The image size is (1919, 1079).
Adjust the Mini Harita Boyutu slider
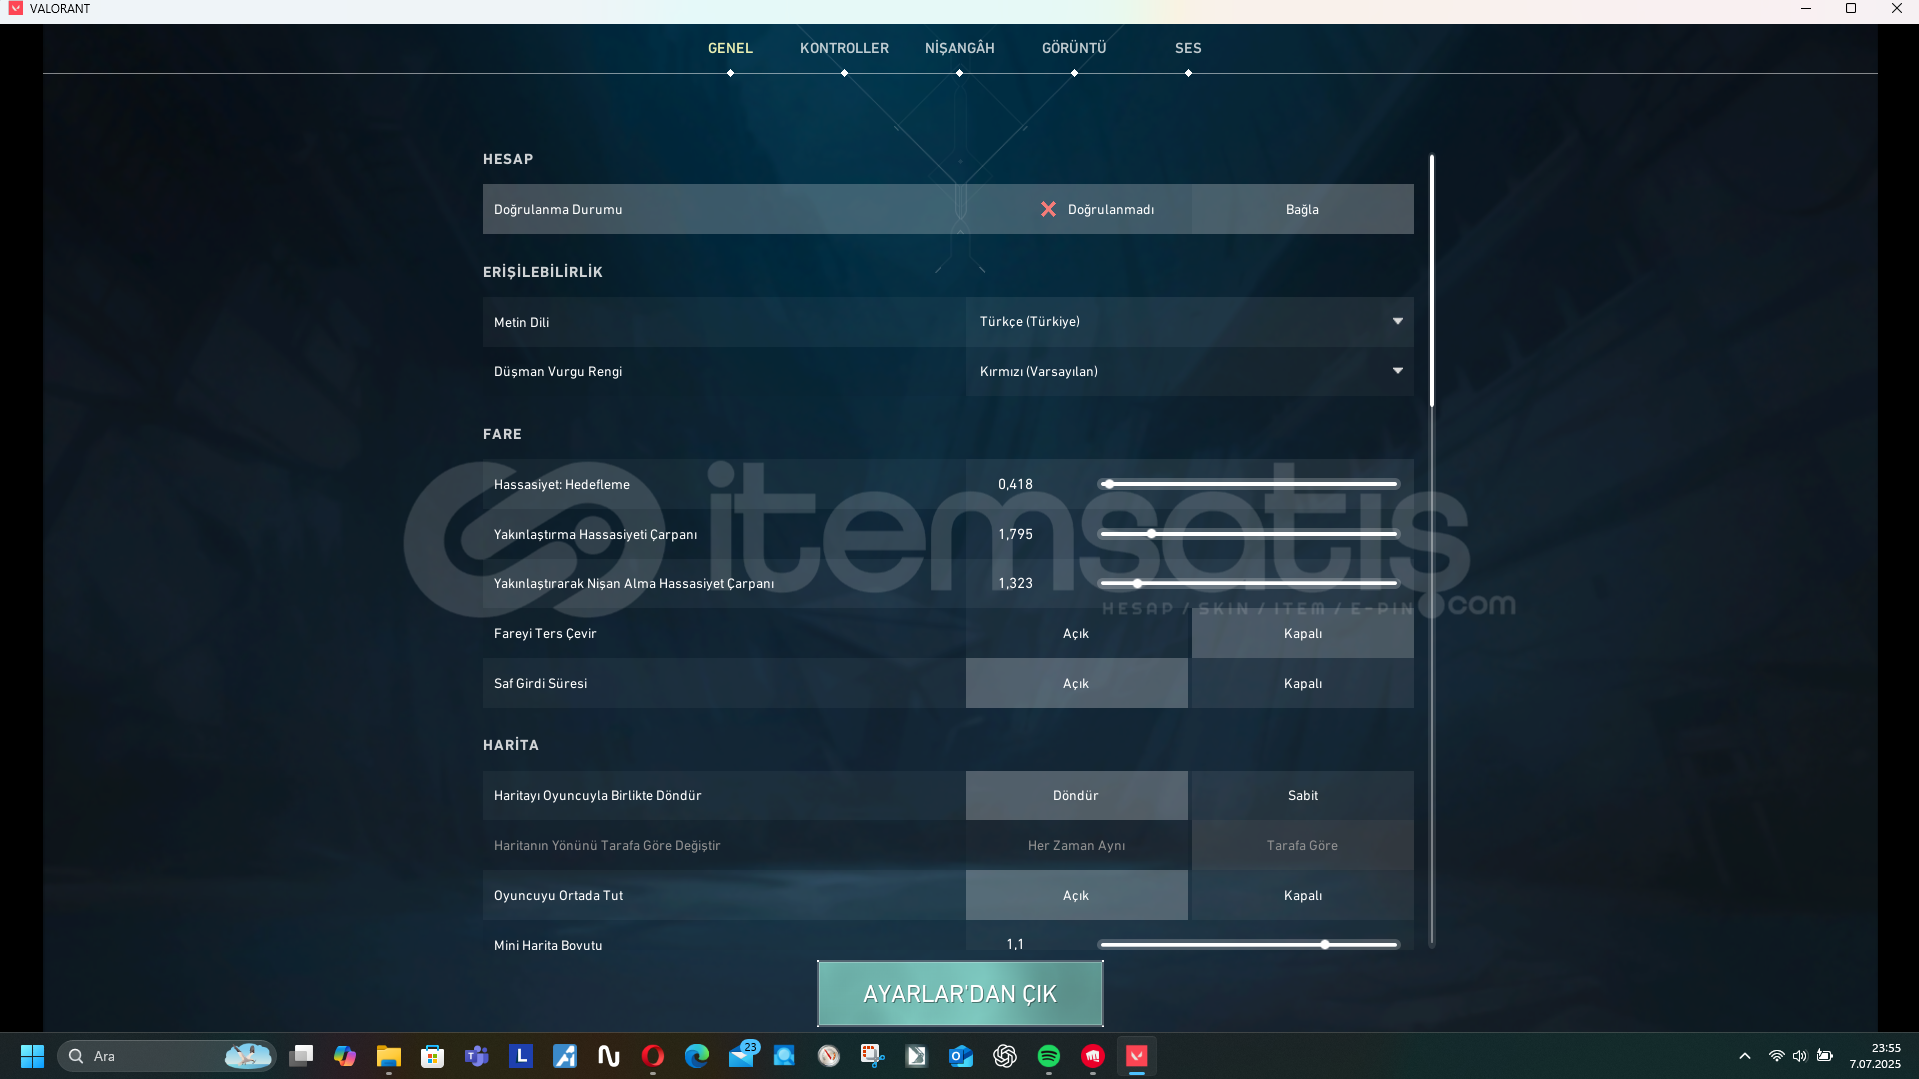point(1248,945)
